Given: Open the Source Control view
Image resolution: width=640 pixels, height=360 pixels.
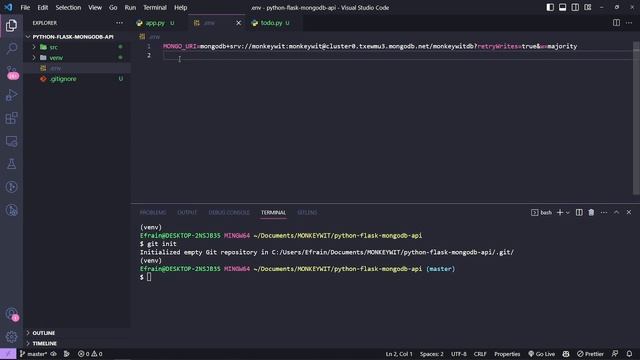Looking at the screenshot, I should pos(11,72).
